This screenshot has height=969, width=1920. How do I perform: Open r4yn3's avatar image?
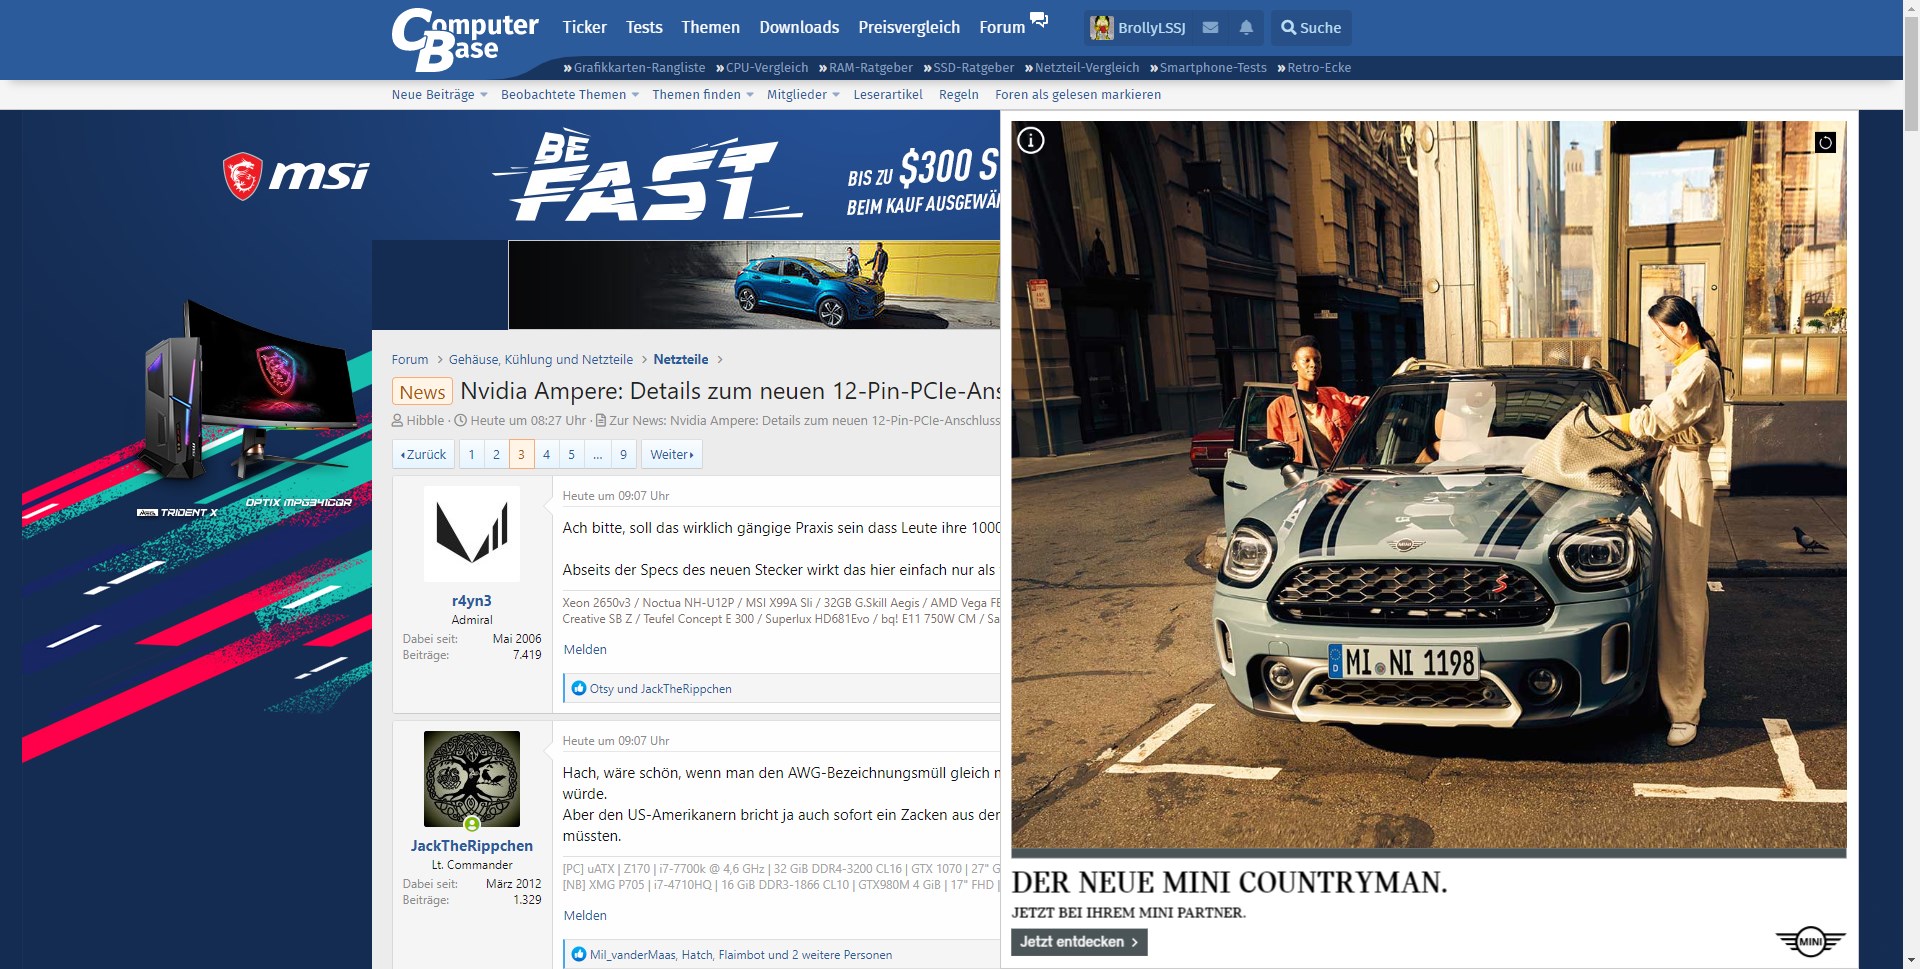(x=472, y=534)
